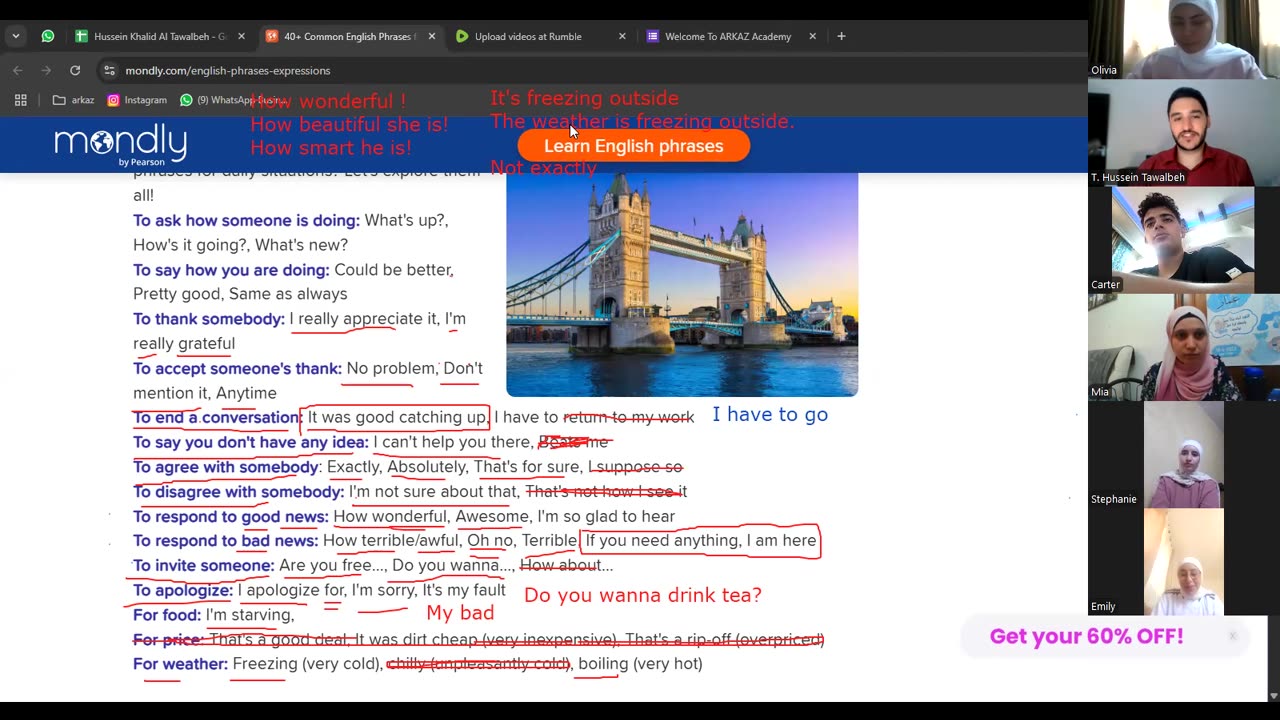Click "To agree with somebody" text
The width and height of the screenshot is (1280, 720).
coord(226,467)
